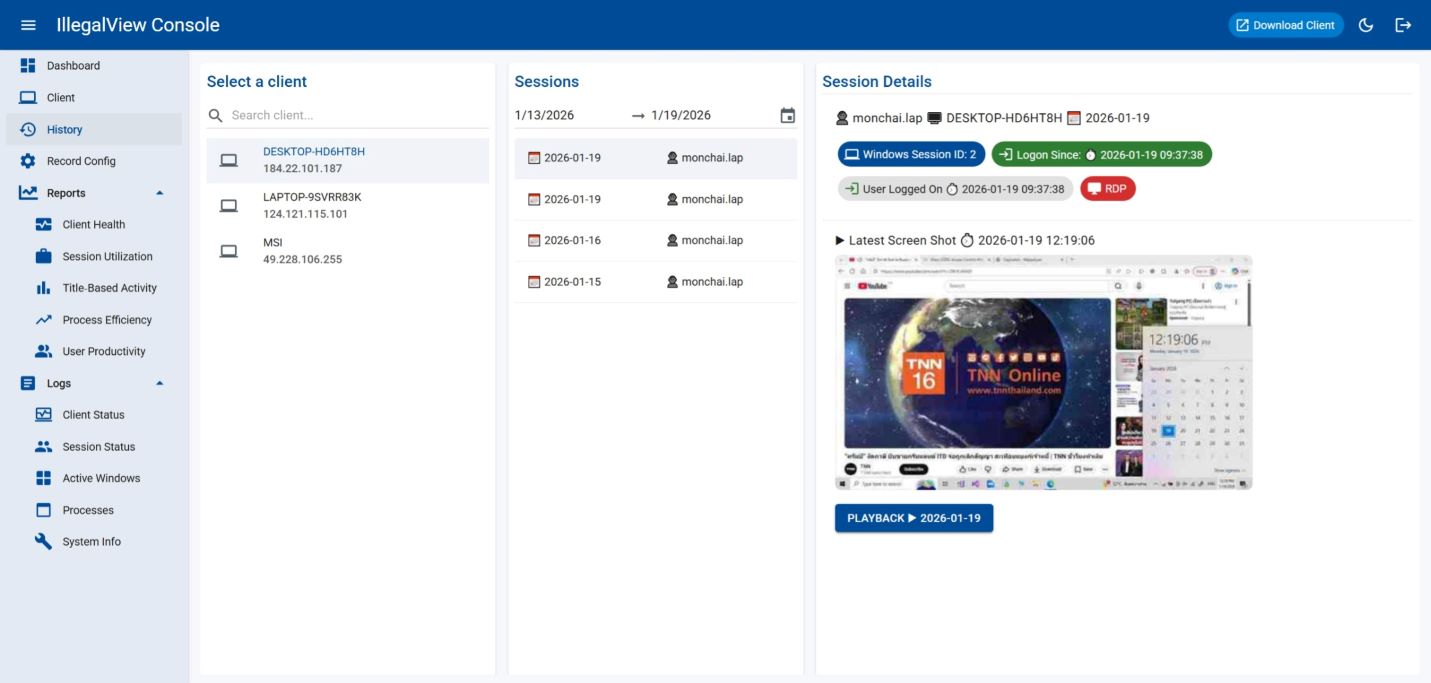Image resolution: width=1431 pixels, height=683 pixels.
Task: Click the logout icon in the header
Action: pyautogui.click(x=1403, y=25)
